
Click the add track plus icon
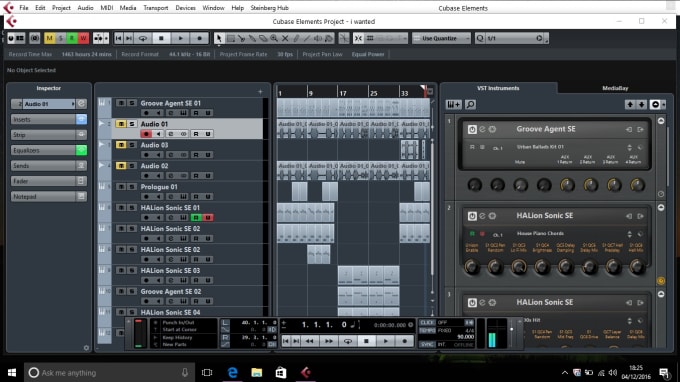coord(260,91)
